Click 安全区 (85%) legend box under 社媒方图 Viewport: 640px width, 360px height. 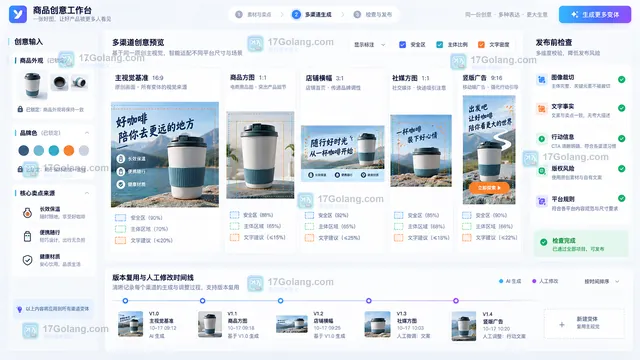(x=399, y=215)
